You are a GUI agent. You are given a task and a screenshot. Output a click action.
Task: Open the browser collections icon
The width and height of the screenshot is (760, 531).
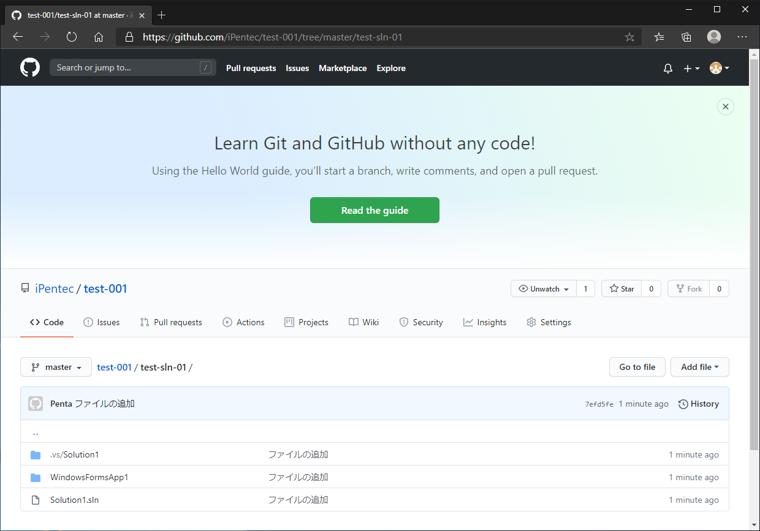click(x=686, y=37)
